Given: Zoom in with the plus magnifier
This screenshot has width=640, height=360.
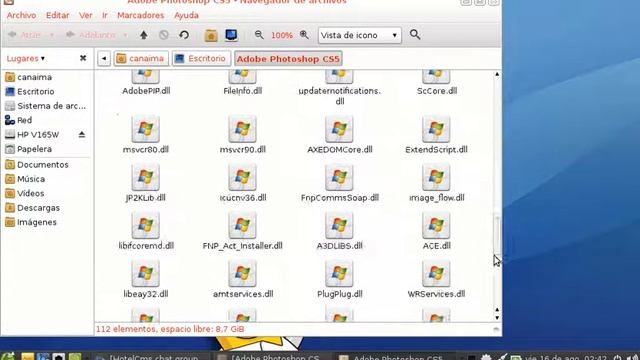Looking at the screenshot, I should (x=304, y=35).
